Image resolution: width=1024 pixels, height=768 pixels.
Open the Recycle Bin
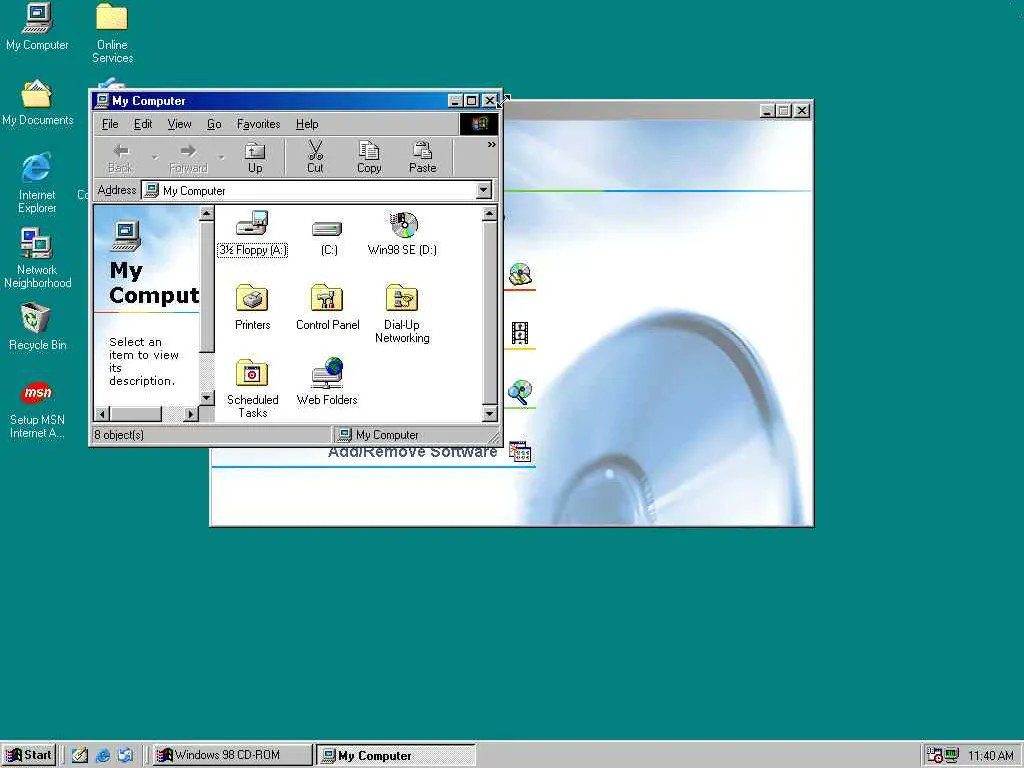(37, 327)
